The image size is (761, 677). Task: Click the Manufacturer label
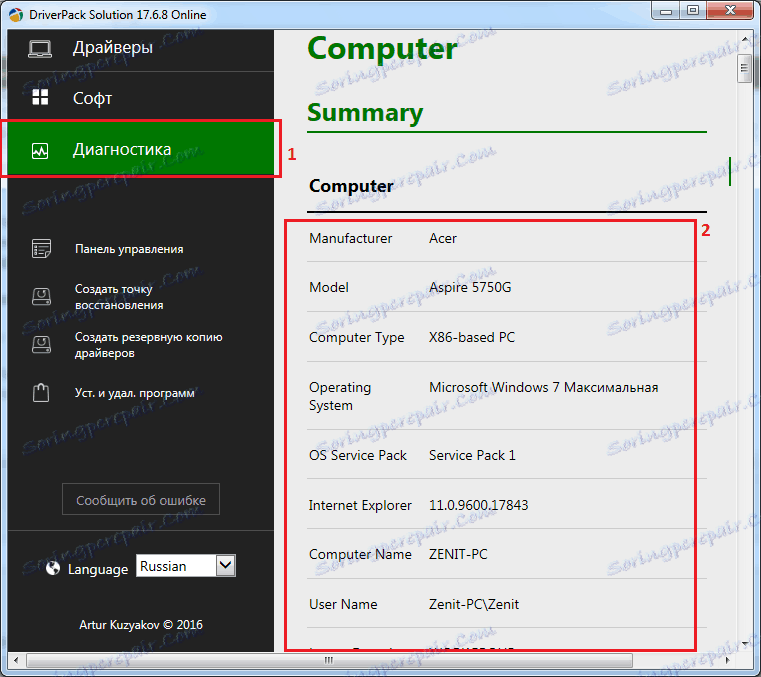350,238
